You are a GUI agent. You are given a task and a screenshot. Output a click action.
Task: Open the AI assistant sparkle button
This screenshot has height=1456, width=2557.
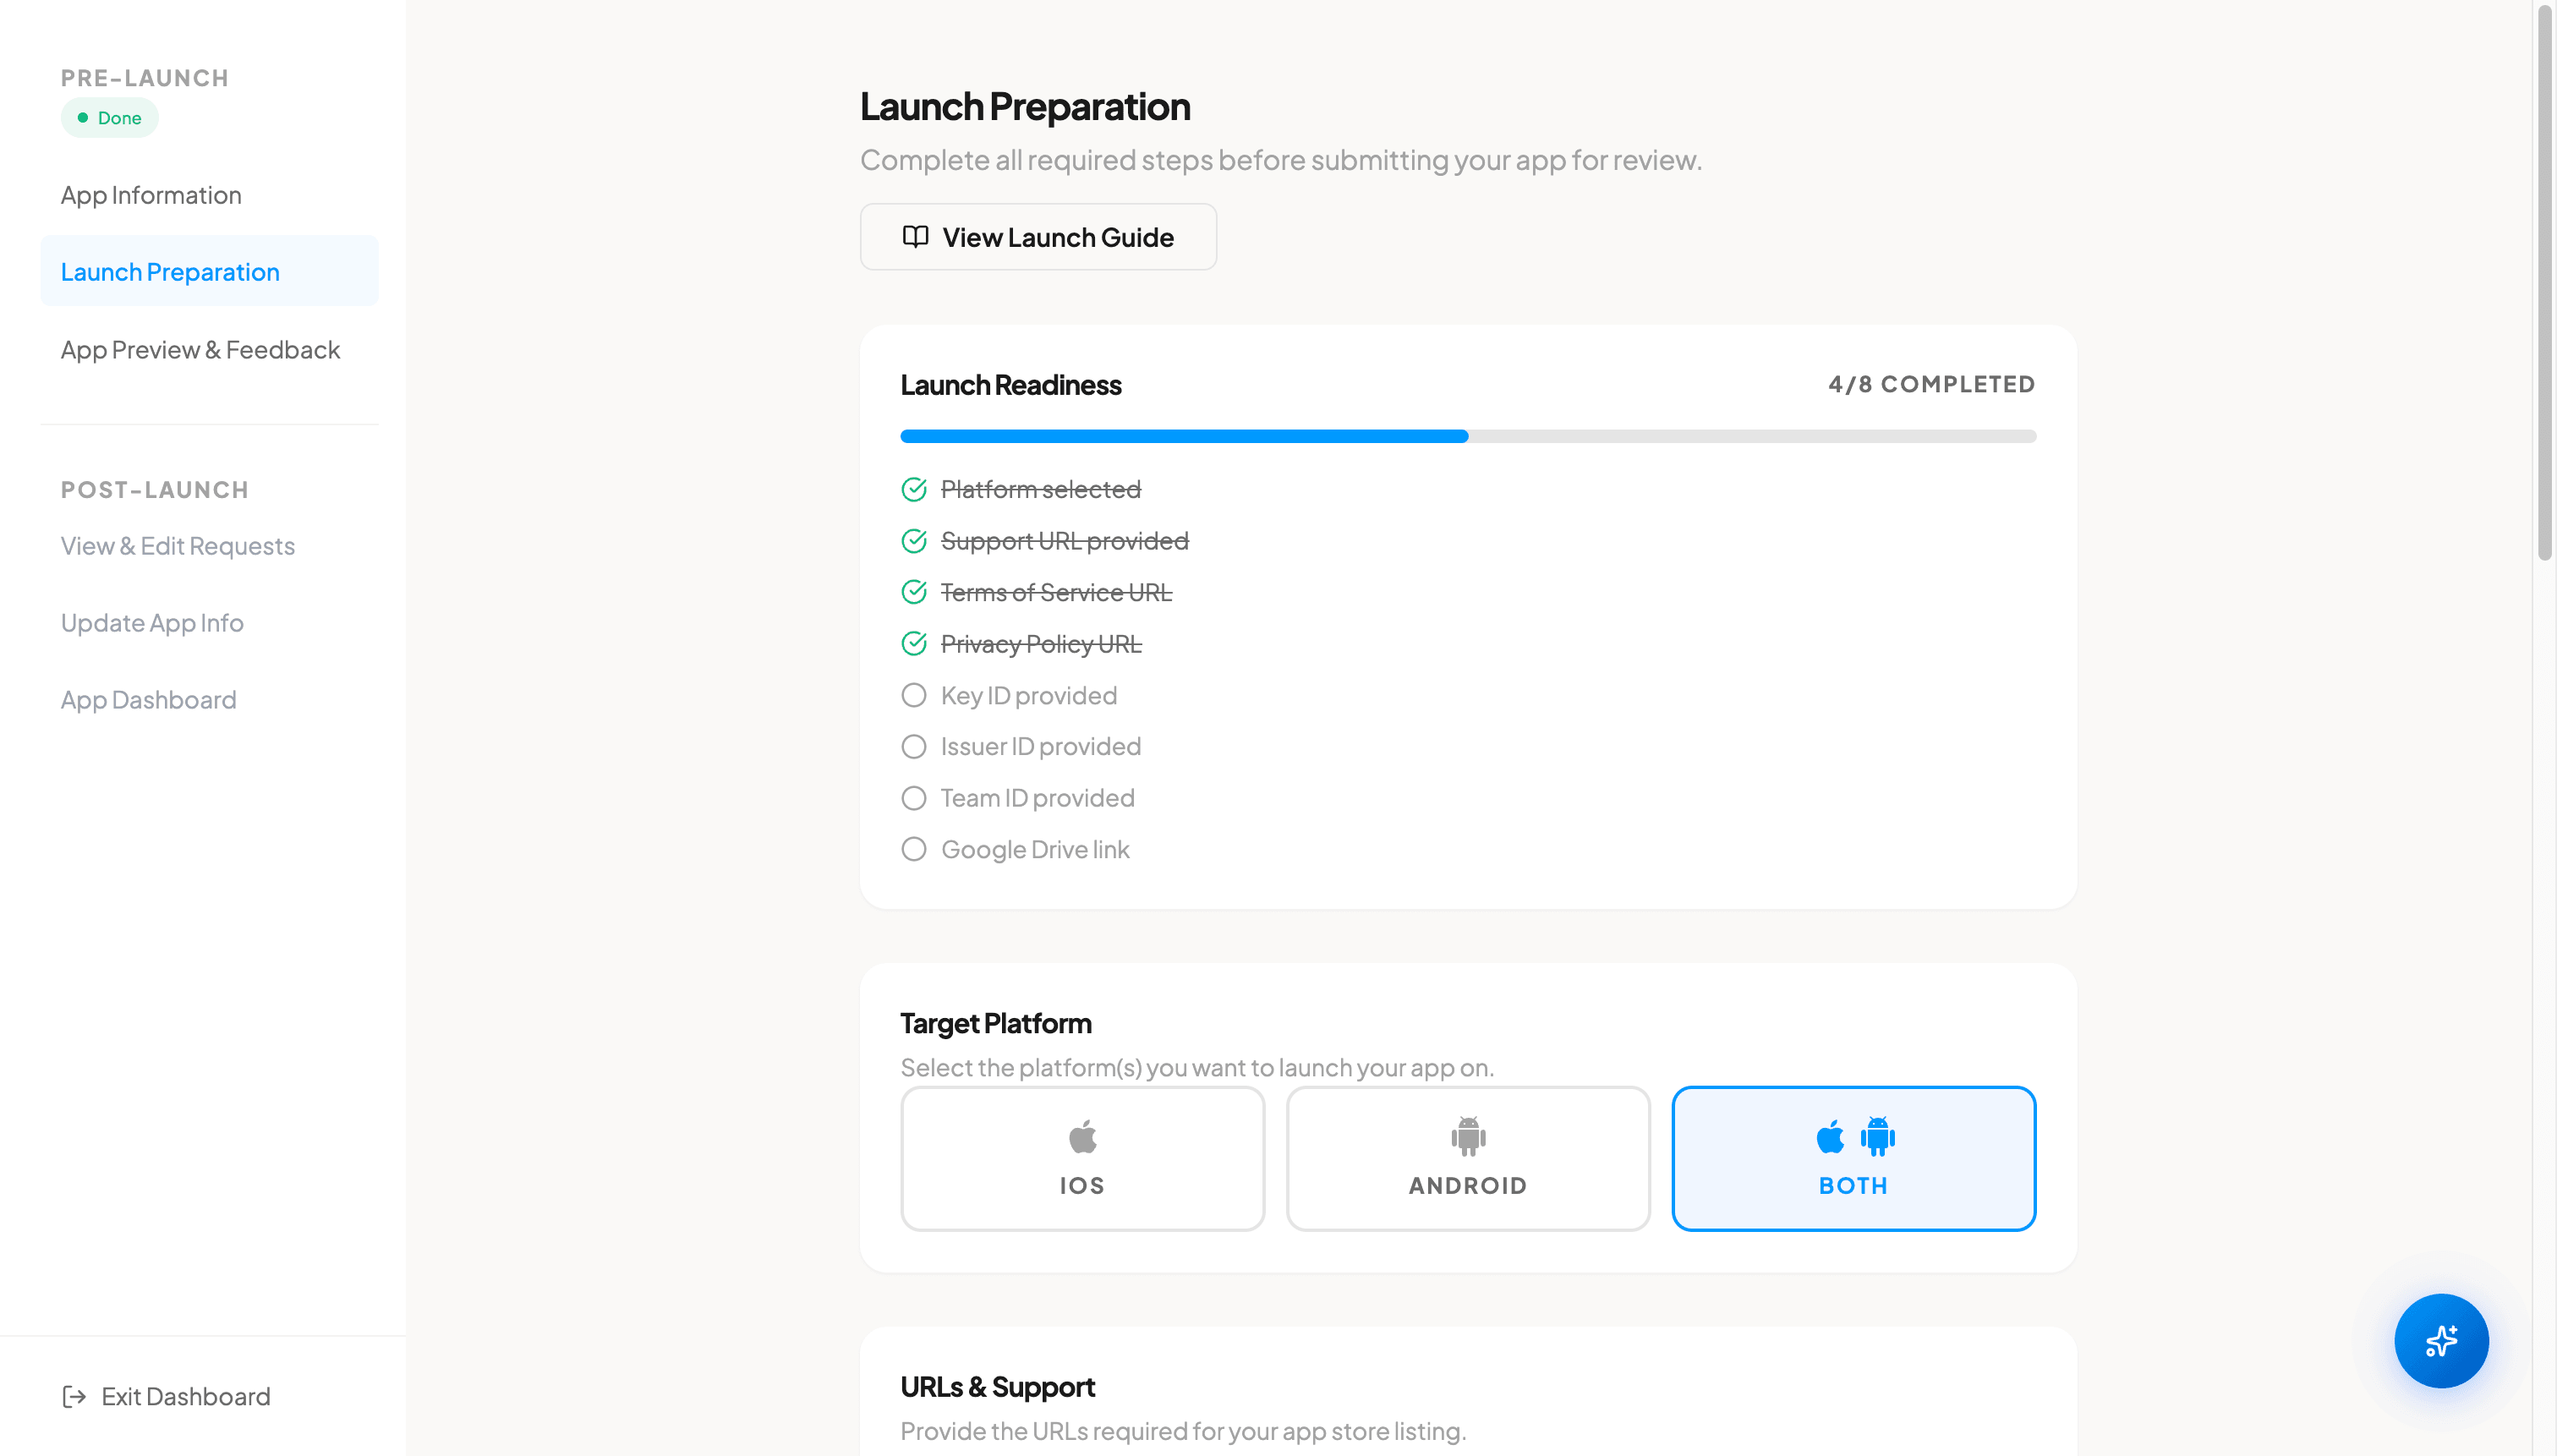coord(2440,1340)
